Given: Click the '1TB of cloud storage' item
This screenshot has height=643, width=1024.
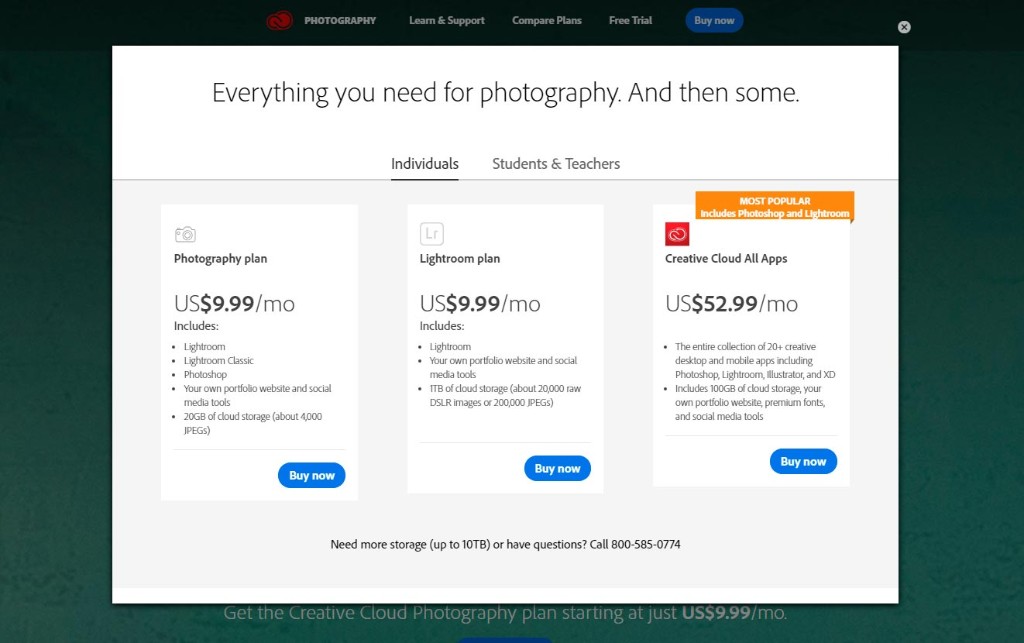Looking at the screenshot, I should click(505, 396).
